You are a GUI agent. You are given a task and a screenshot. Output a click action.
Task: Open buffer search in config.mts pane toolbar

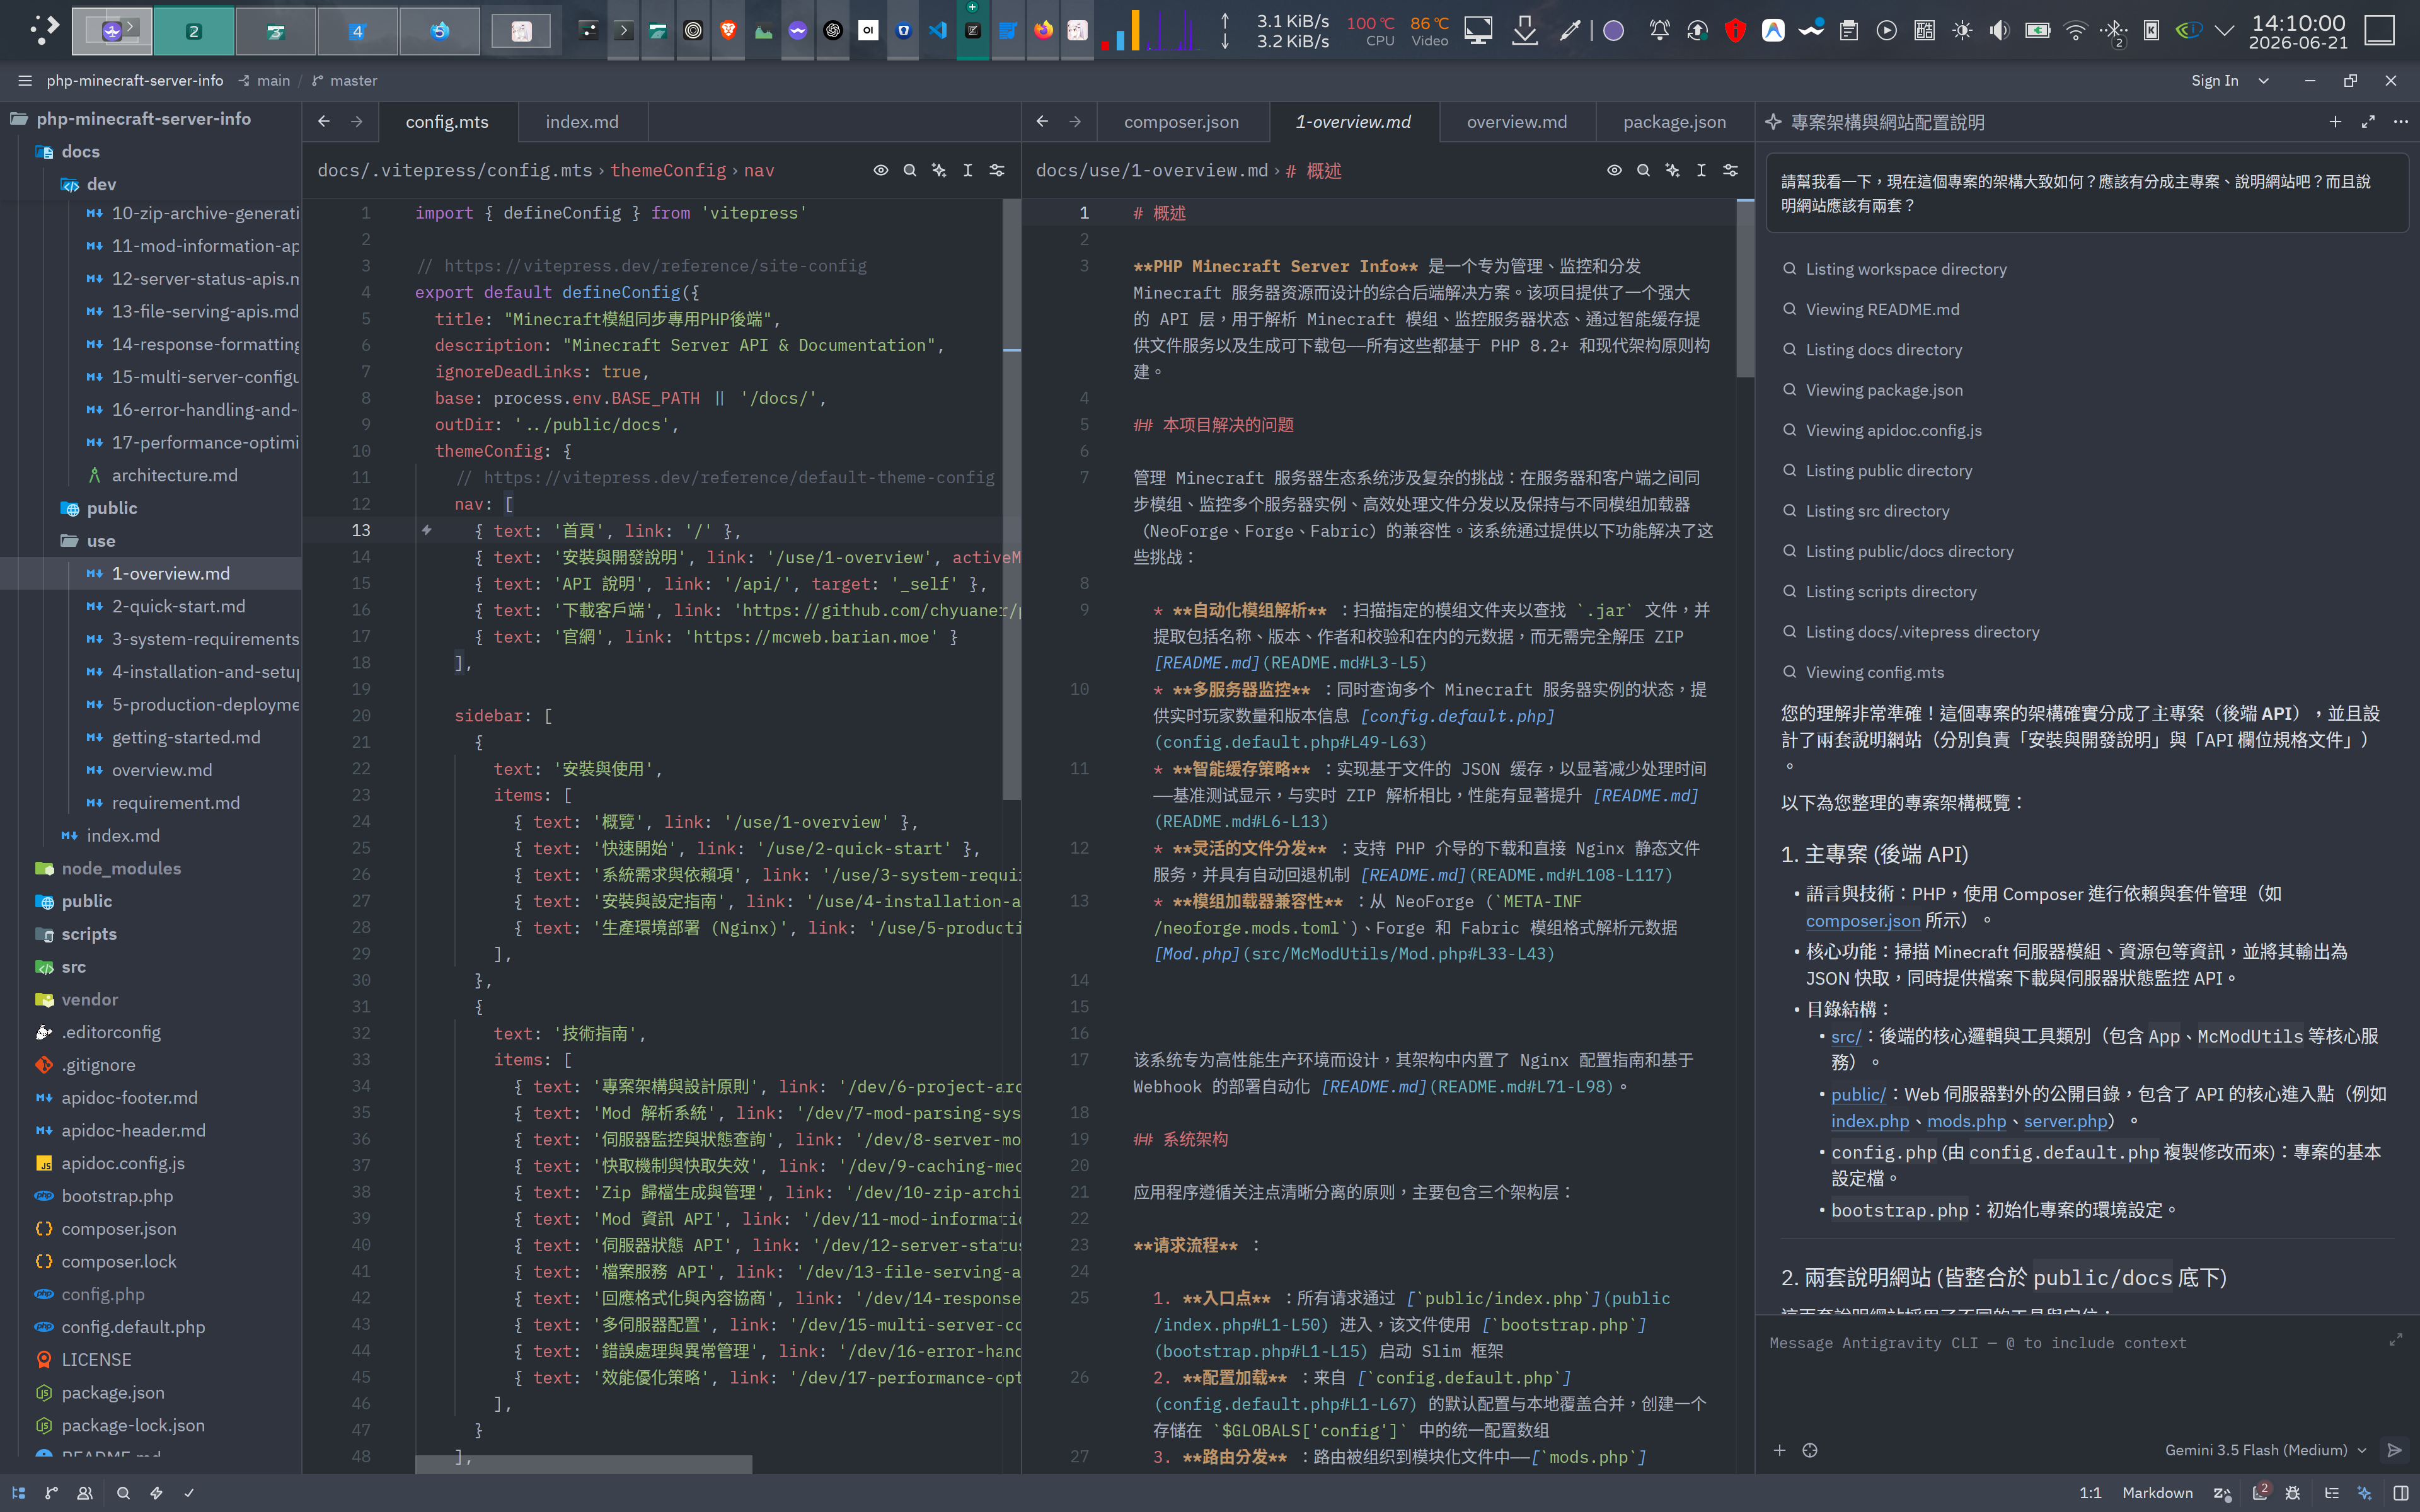910,170
